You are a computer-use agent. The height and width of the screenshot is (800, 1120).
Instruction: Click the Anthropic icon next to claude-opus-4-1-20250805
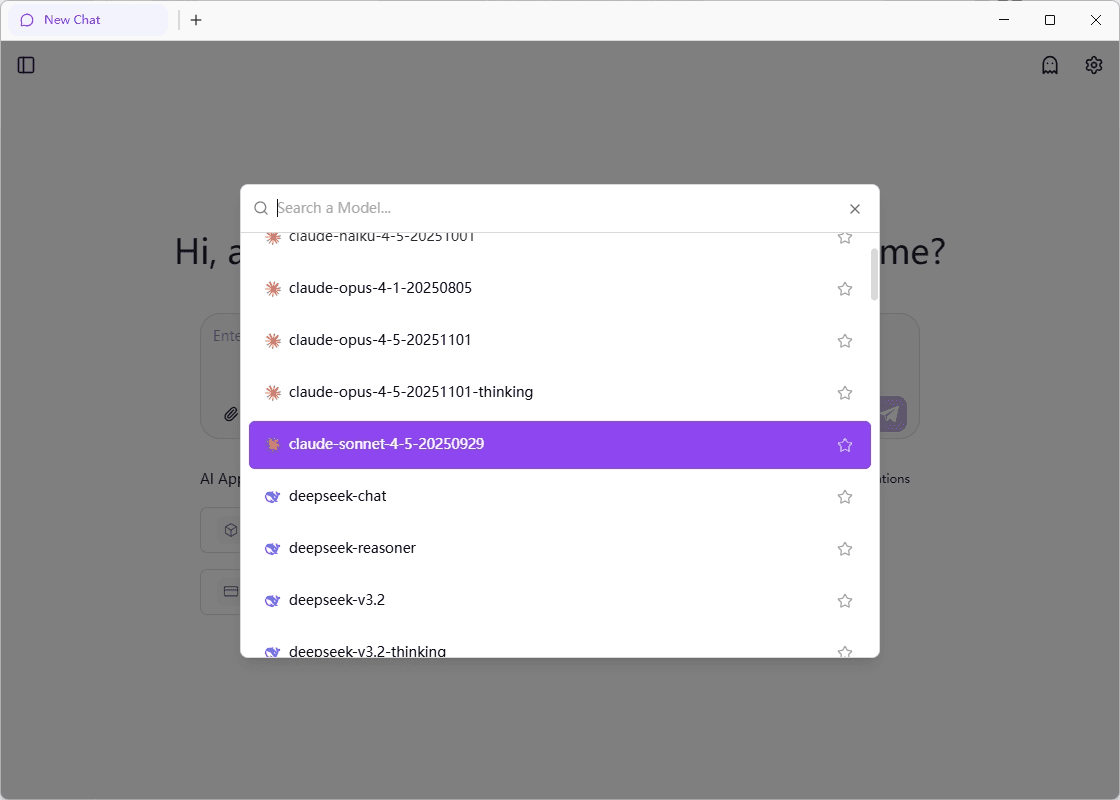point(272,288)
